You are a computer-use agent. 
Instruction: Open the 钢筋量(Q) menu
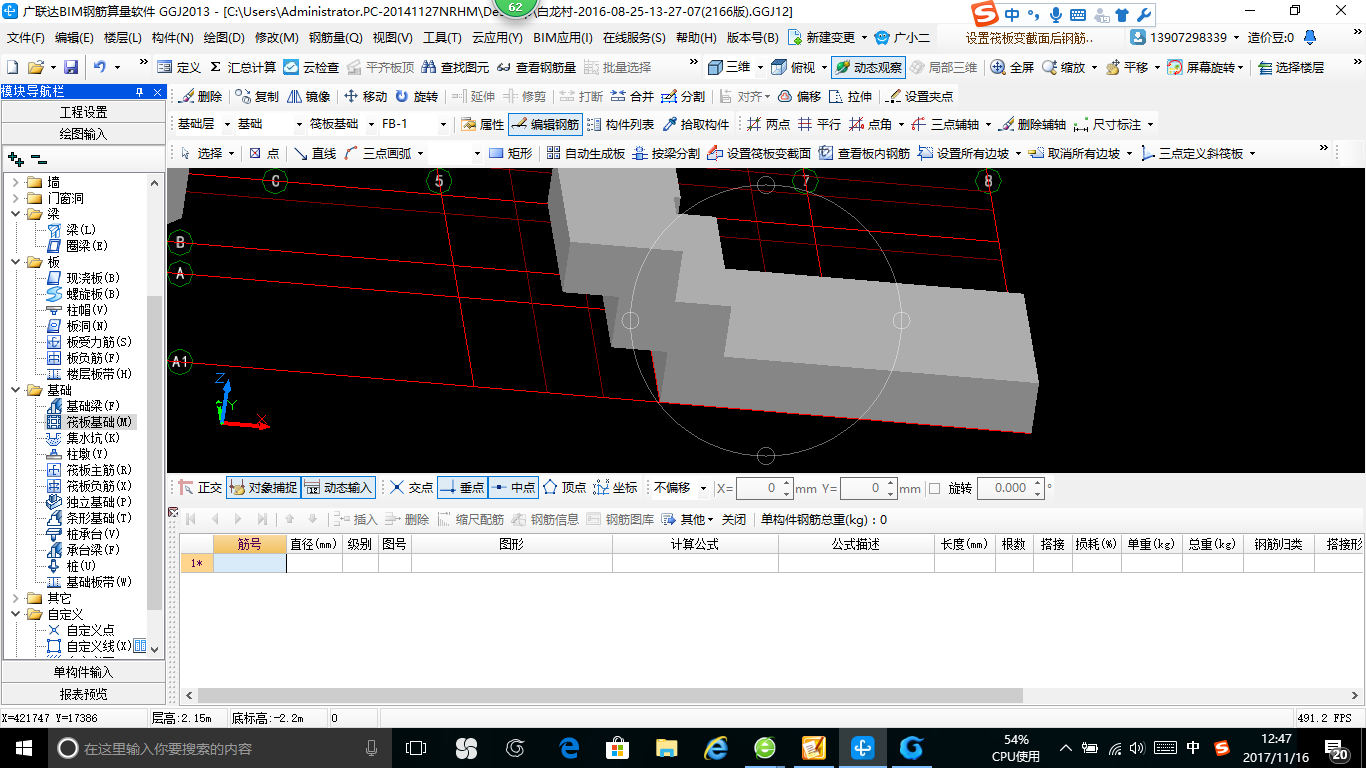(336, 38)
